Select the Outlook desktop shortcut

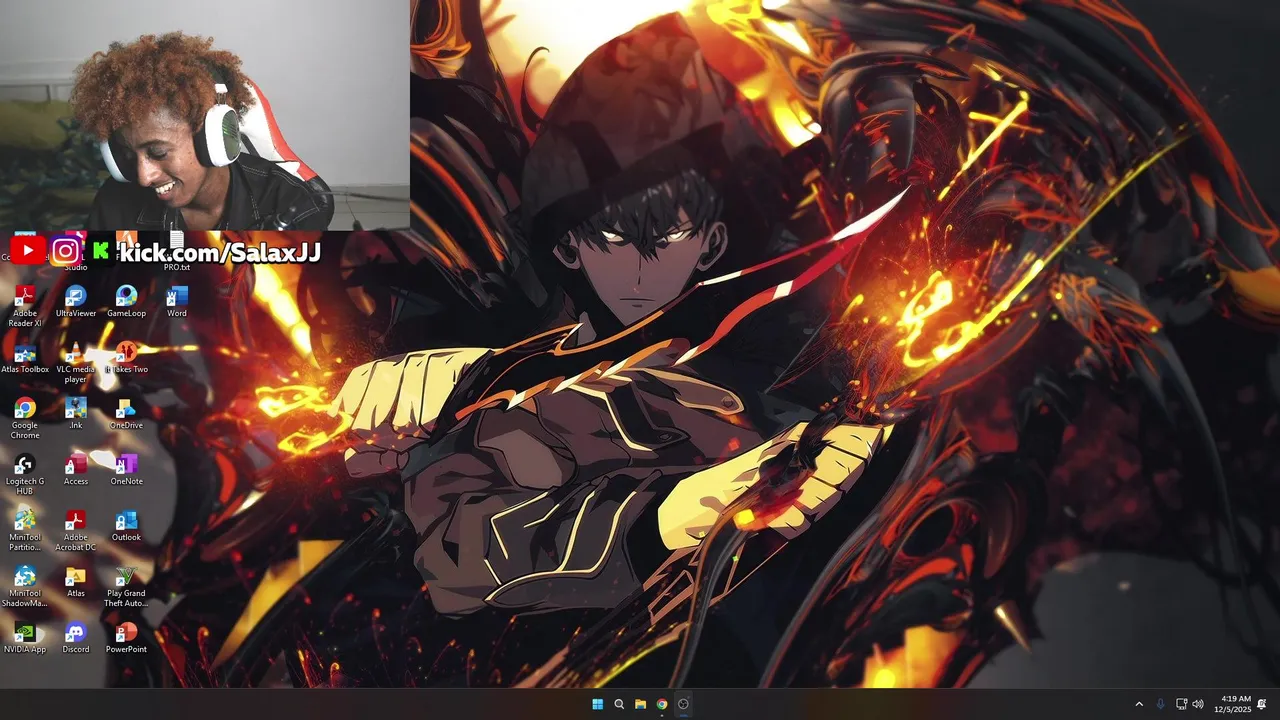[126, 526]
